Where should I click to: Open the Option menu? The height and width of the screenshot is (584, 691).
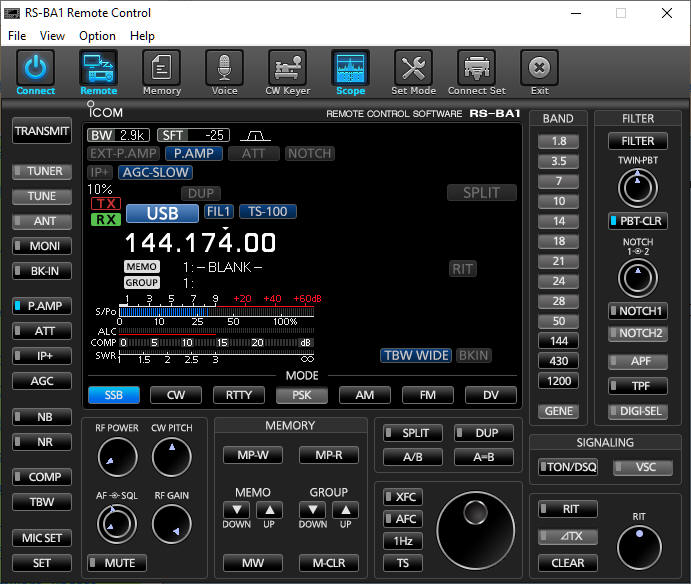point(97,36)
